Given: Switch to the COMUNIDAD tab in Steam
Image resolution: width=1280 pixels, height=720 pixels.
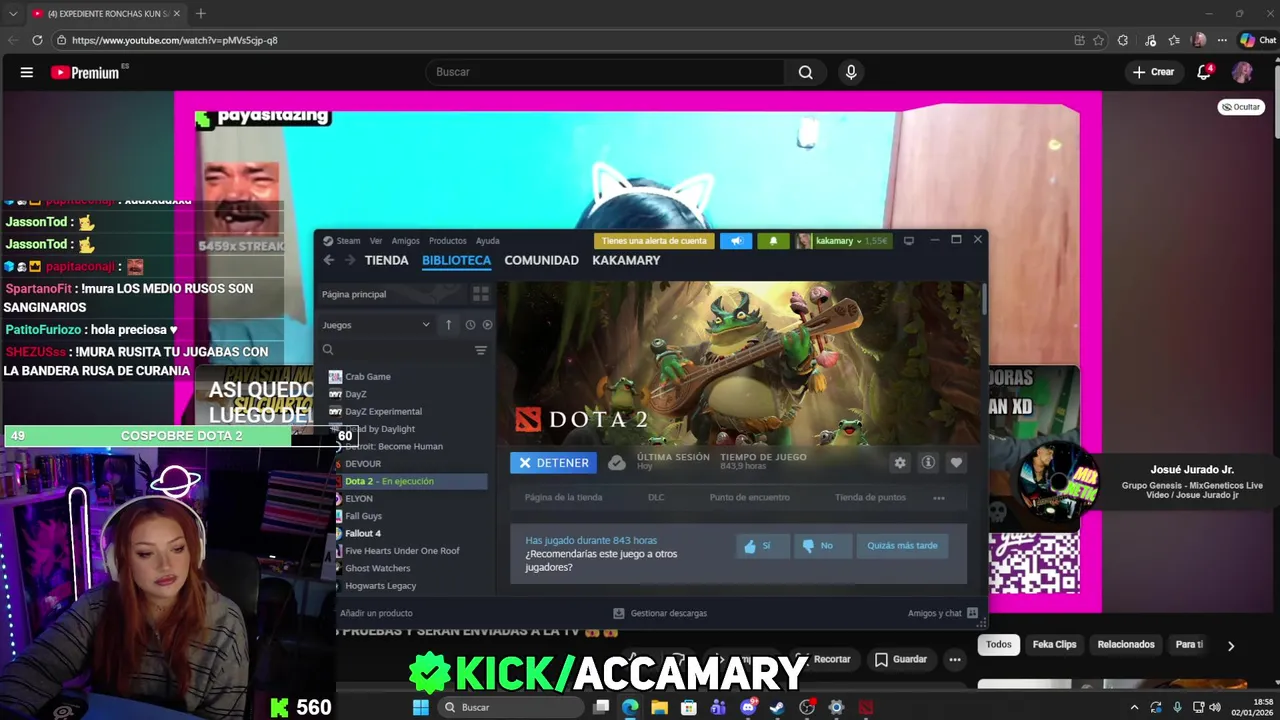Looking at the screenshot, I should tap(541, 260).
